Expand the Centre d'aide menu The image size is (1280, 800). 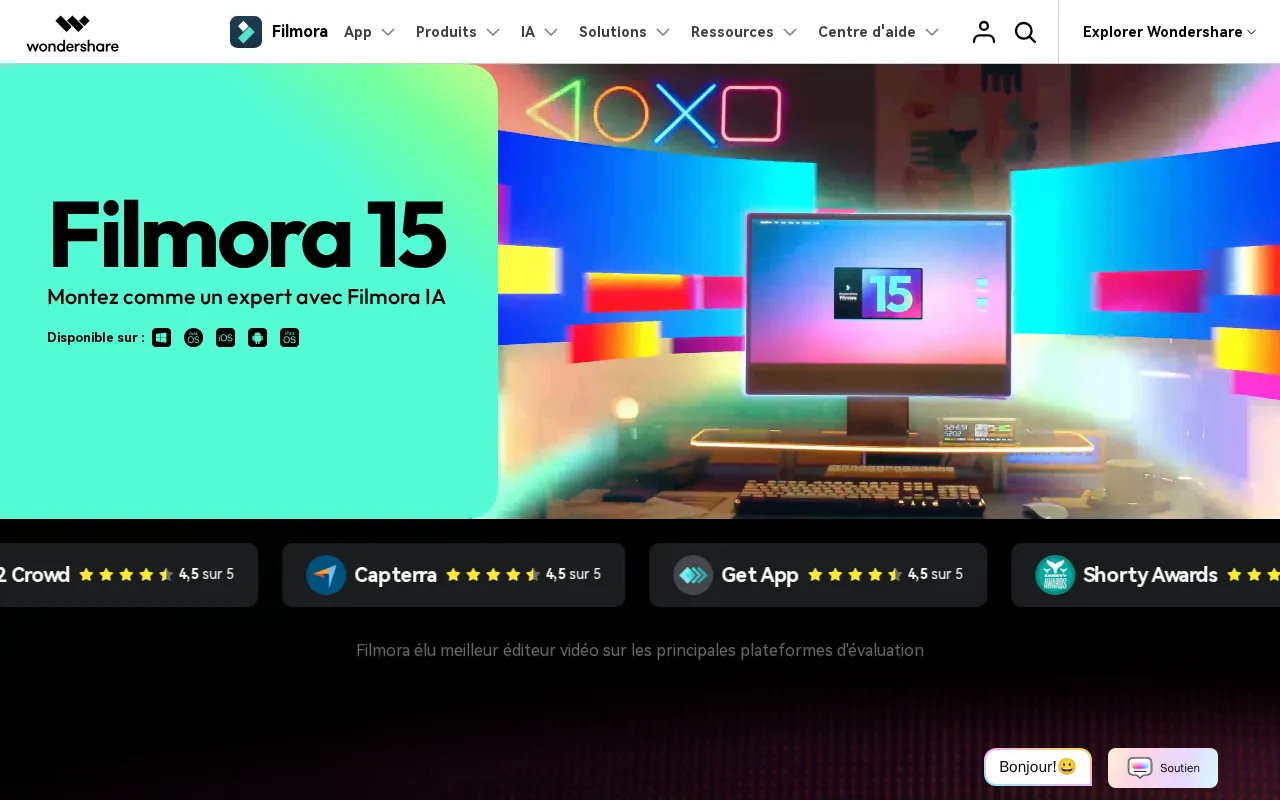pyautogui.click(x=879, y=32)
